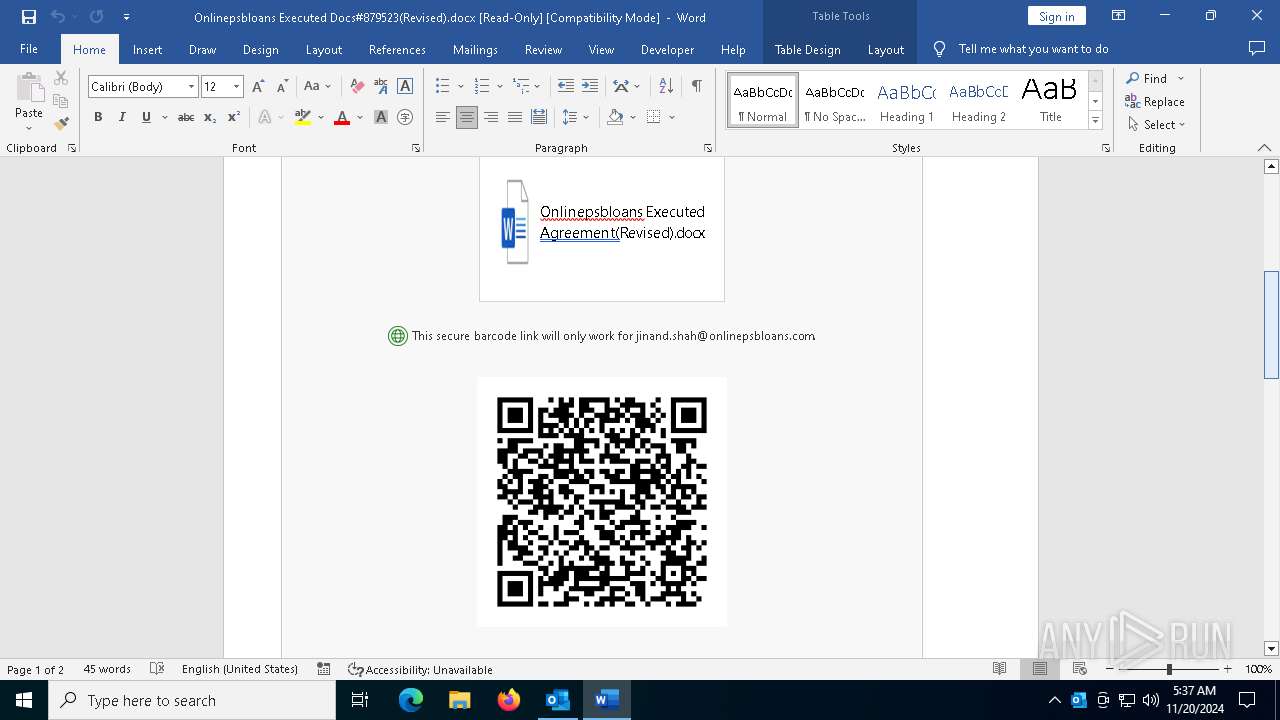Click the Phonetic Guide icon
The height and width of the screenshot is (720, 1280).
point(381,86)
